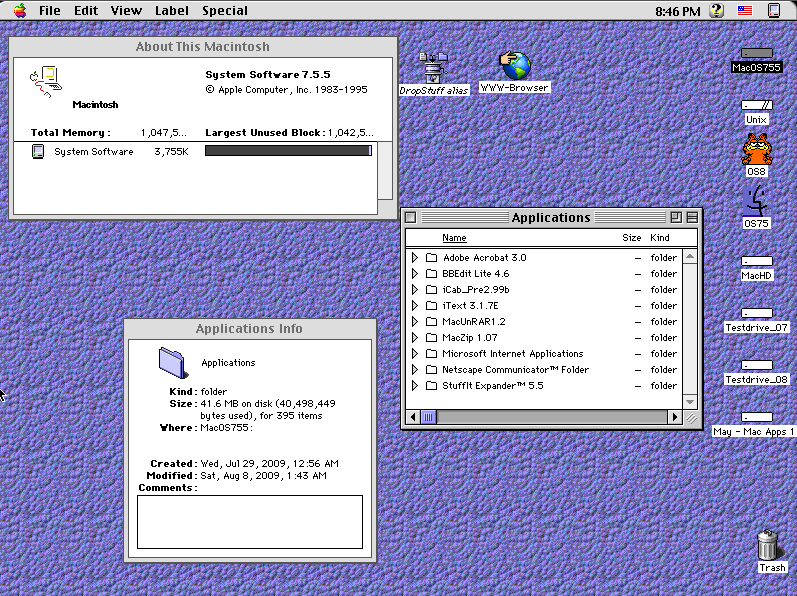This screenshot has width=797, height=596.
Task: Open the Special menu
Action: click(x=225, y=11)
